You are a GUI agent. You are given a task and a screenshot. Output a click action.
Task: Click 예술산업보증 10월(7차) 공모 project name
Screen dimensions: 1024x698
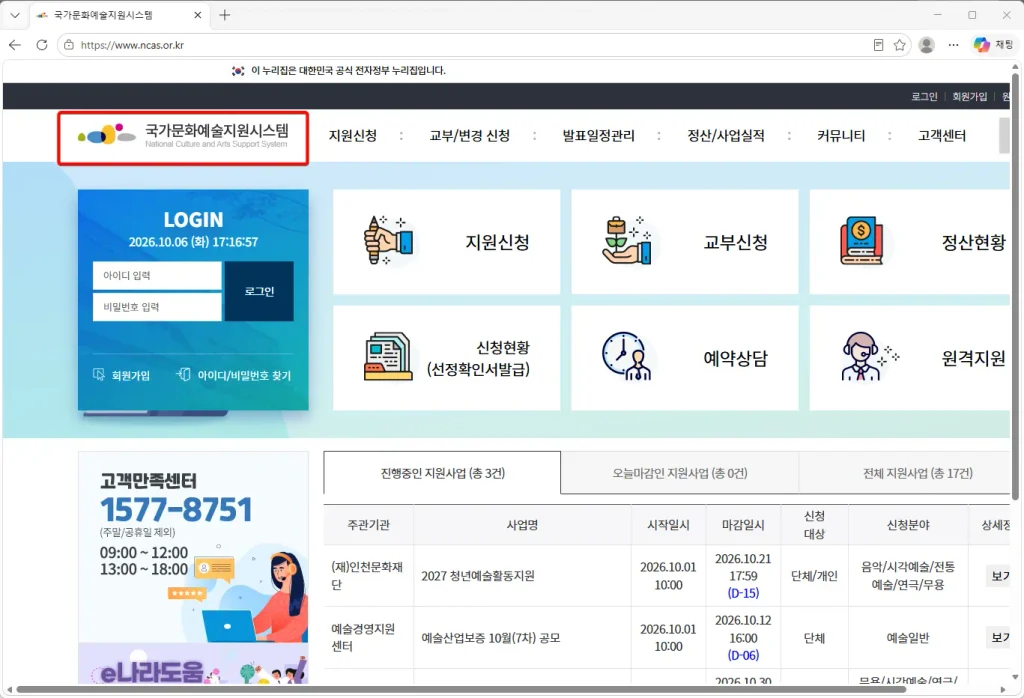(490, 638)
